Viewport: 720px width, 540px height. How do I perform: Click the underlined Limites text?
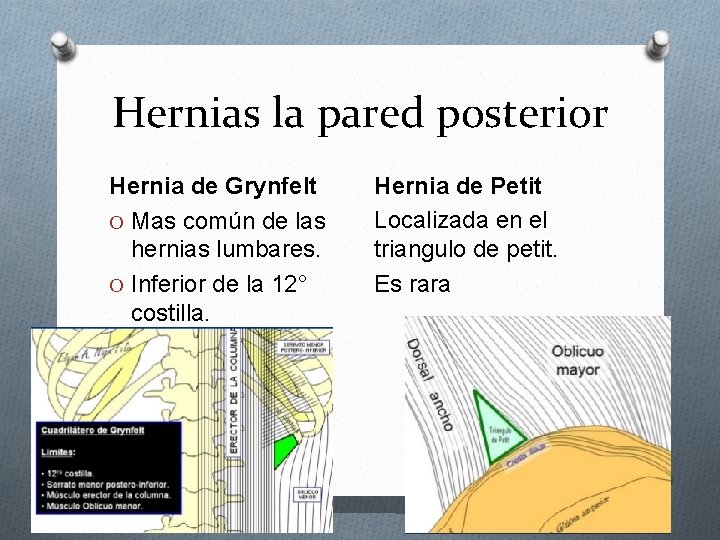[x=58, y=452]
